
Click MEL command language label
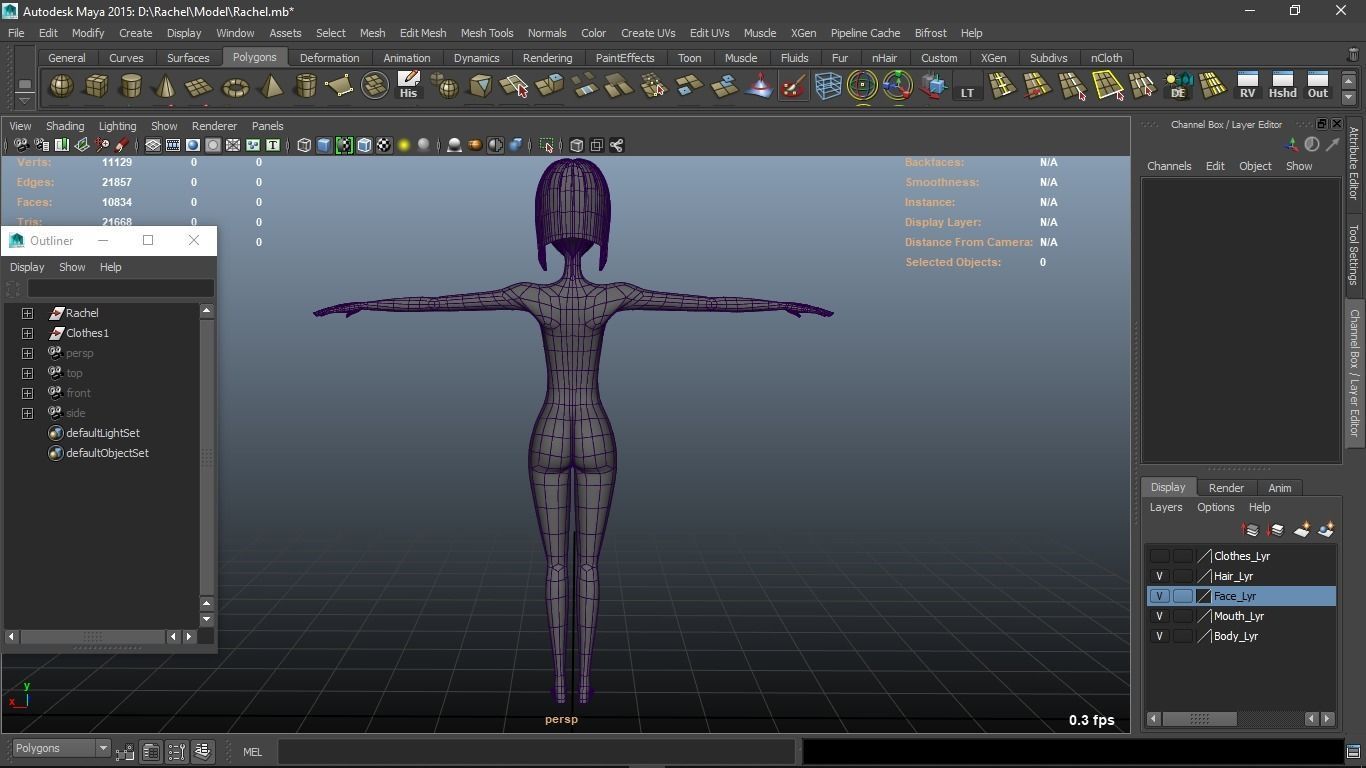point(252,752)
